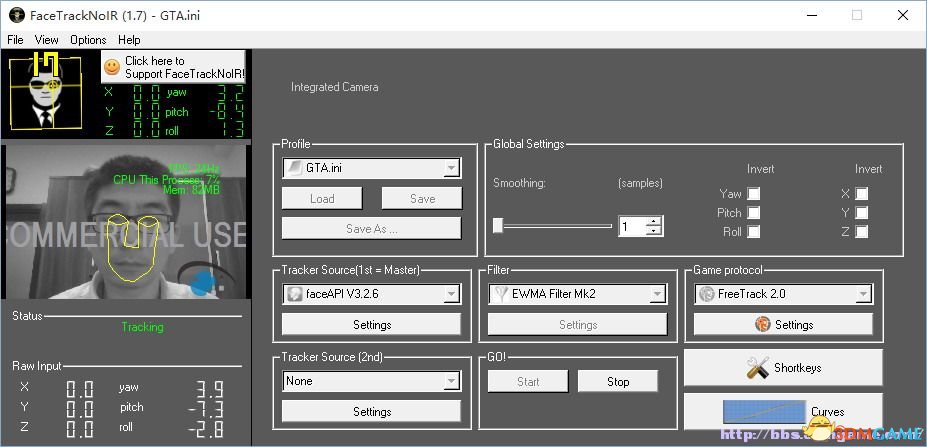Open the Filter Settings button
This screenshot has height=447, width=927.
pyautogui.click(x=578, y=325)
